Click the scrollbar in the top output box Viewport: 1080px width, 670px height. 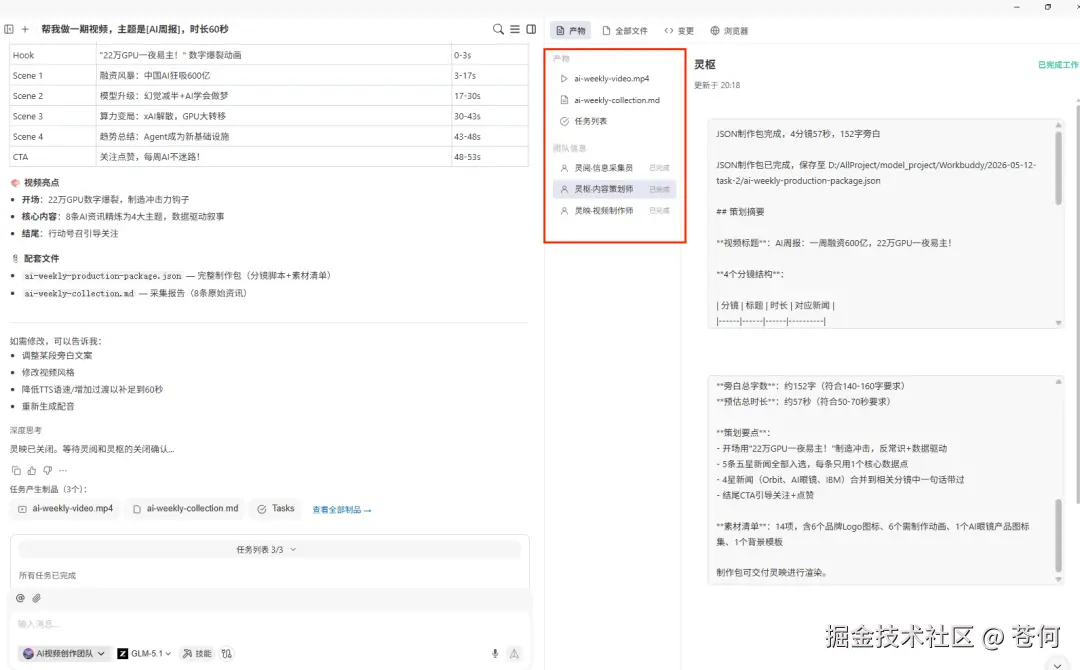[x=1059, y=167]
